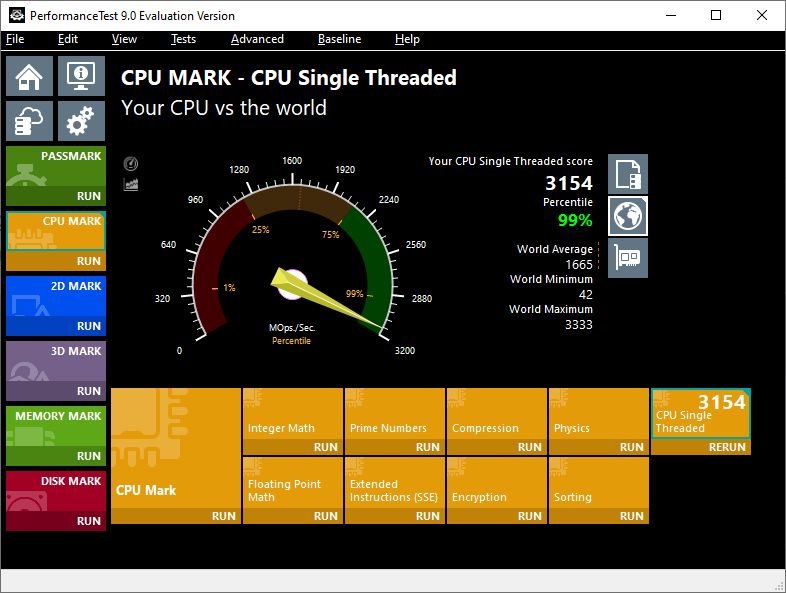Run the 3D Mark test
Image resolution: width=786 pixels, height=593 pixels.
pyautogui.click(x=56, y=391)
